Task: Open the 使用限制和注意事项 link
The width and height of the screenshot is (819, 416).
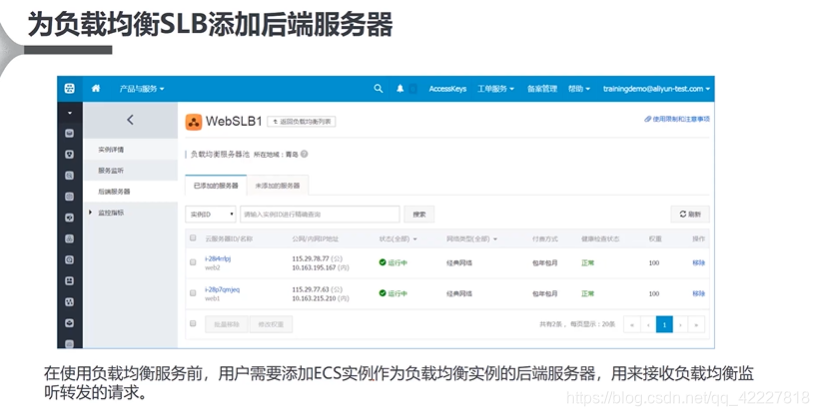Action: (677, 119)
